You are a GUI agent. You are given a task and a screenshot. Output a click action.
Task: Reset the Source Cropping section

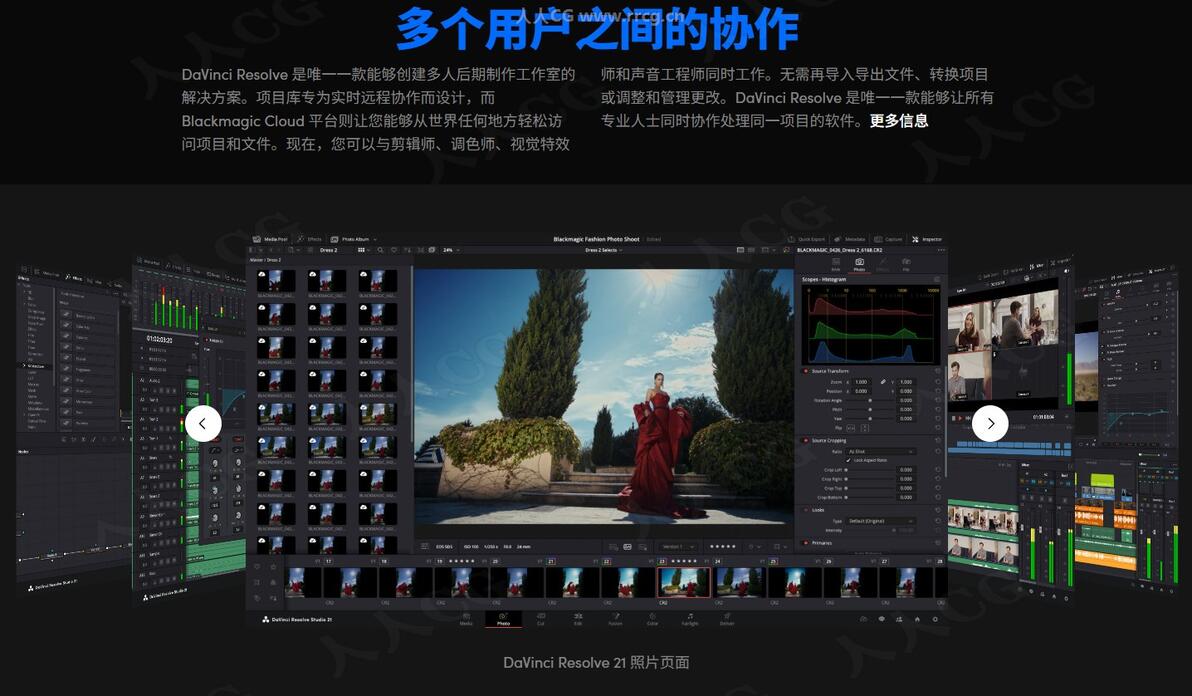pos(937,440)
